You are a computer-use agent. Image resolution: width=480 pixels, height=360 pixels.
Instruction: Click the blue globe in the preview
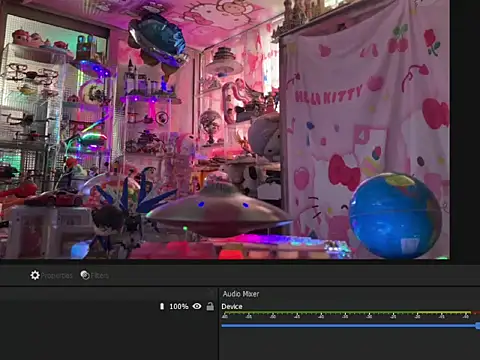[396, 216]
